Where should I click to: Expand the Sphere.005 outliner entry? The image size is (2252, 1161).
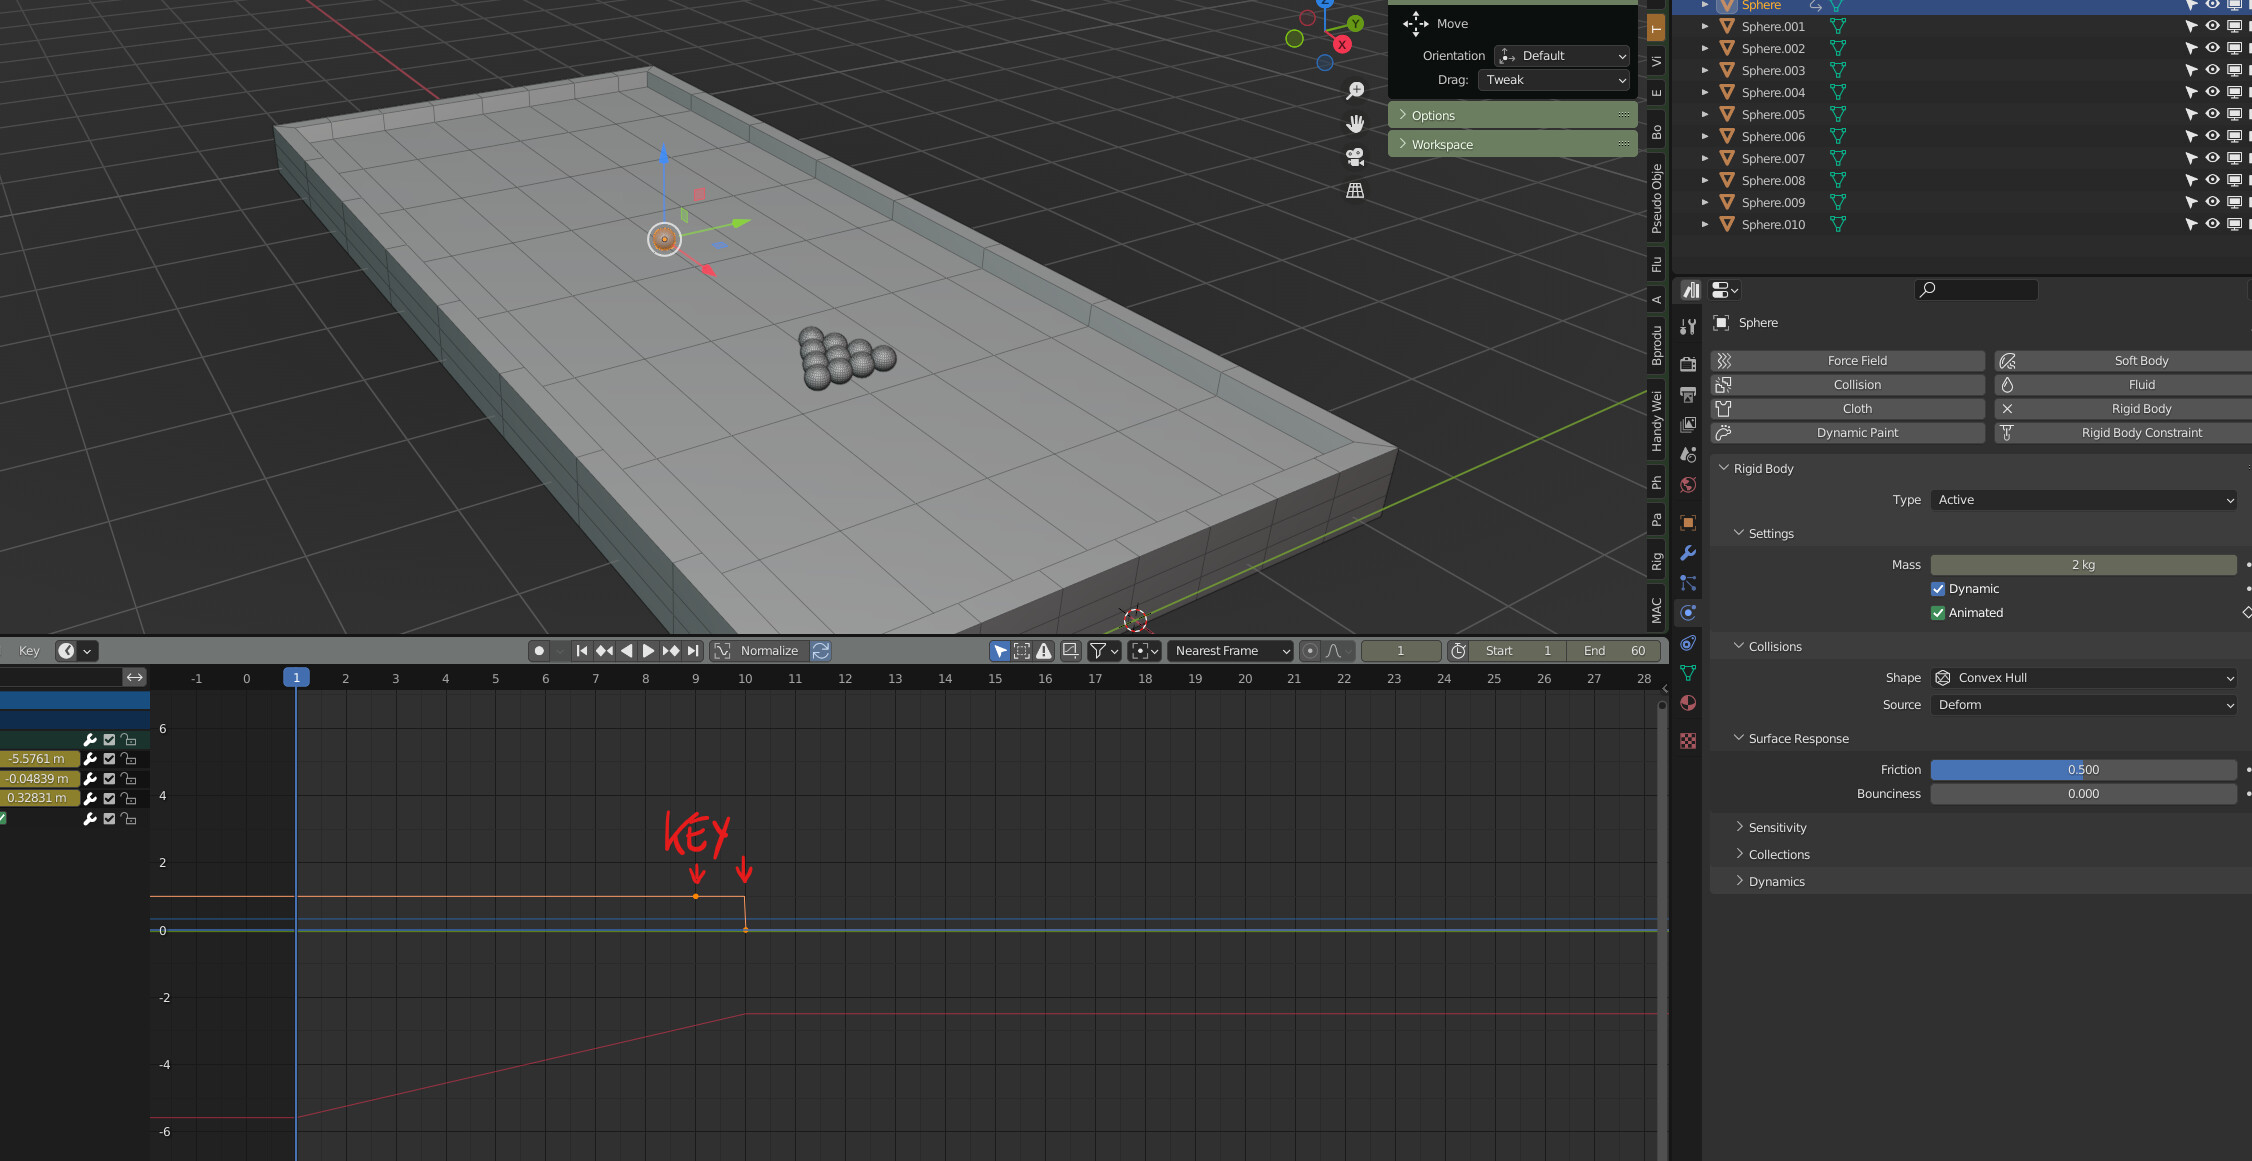coord(1704,114)
